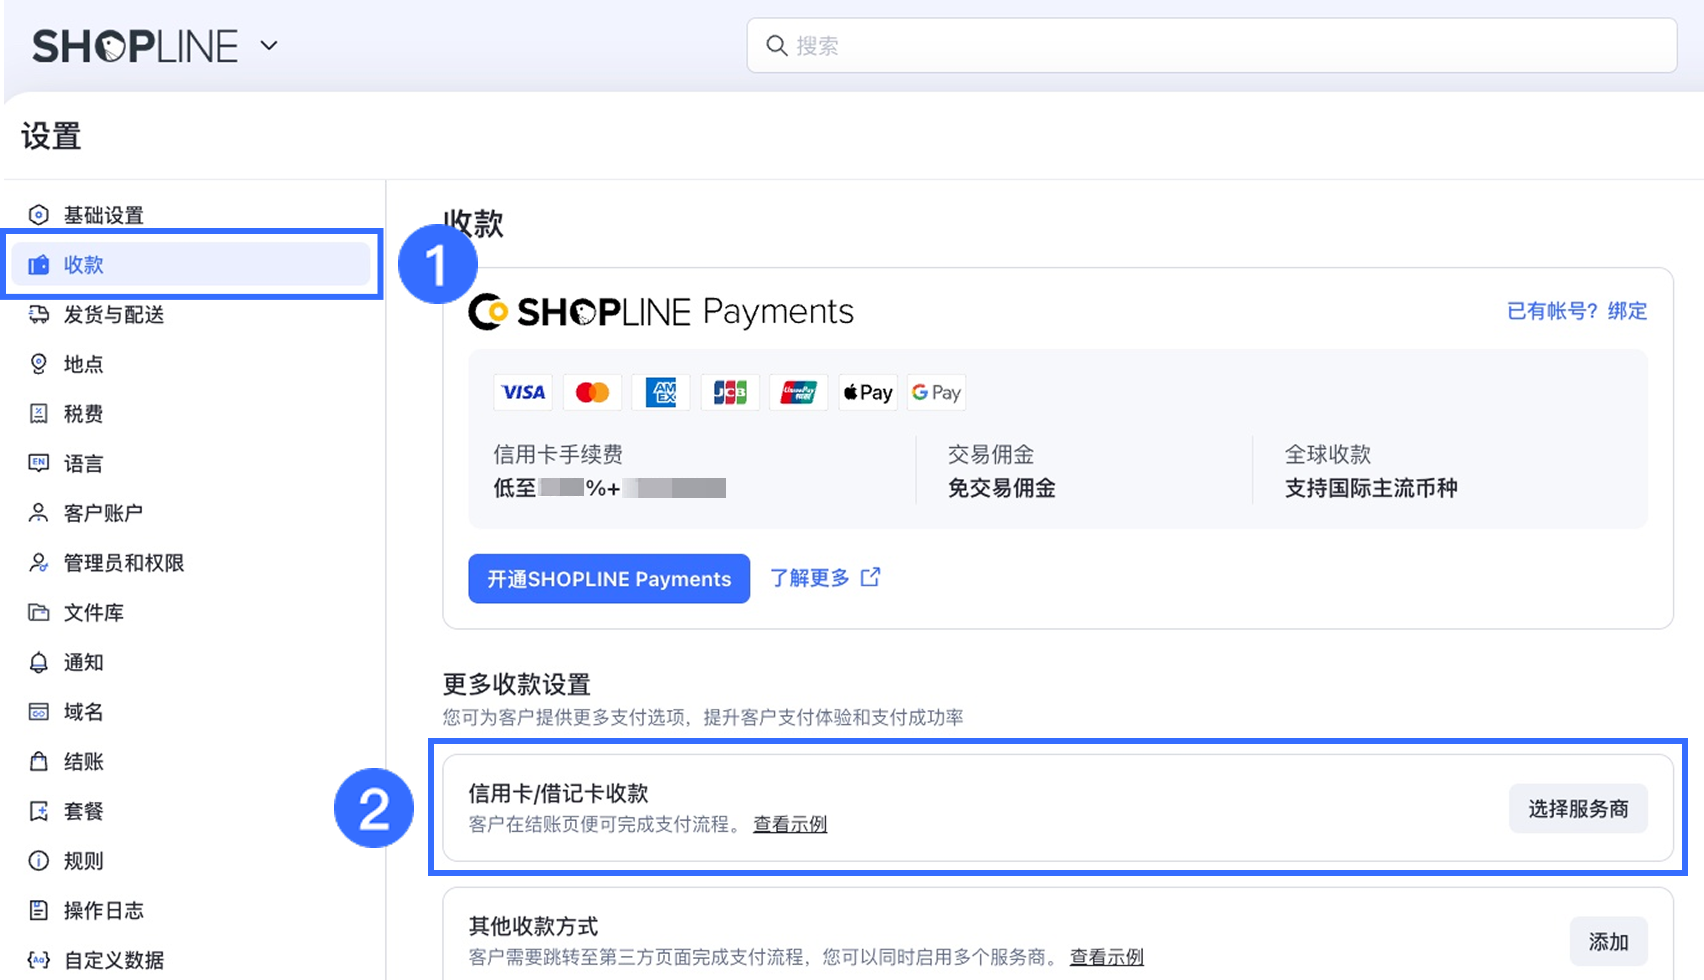This screenshot has height=980, width=1704.
Task: Click the folder icon beside 文件库
Action: [39, 612]
